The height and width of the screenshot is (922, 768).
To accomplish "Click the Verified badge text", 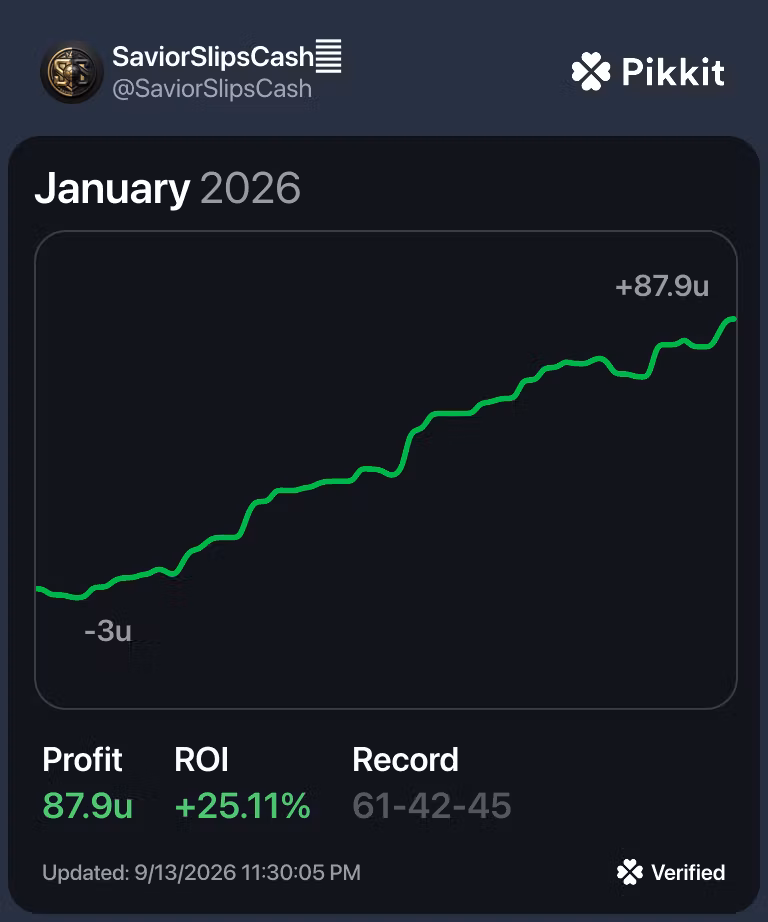I will pyautogui.click(x=688, y=873).
